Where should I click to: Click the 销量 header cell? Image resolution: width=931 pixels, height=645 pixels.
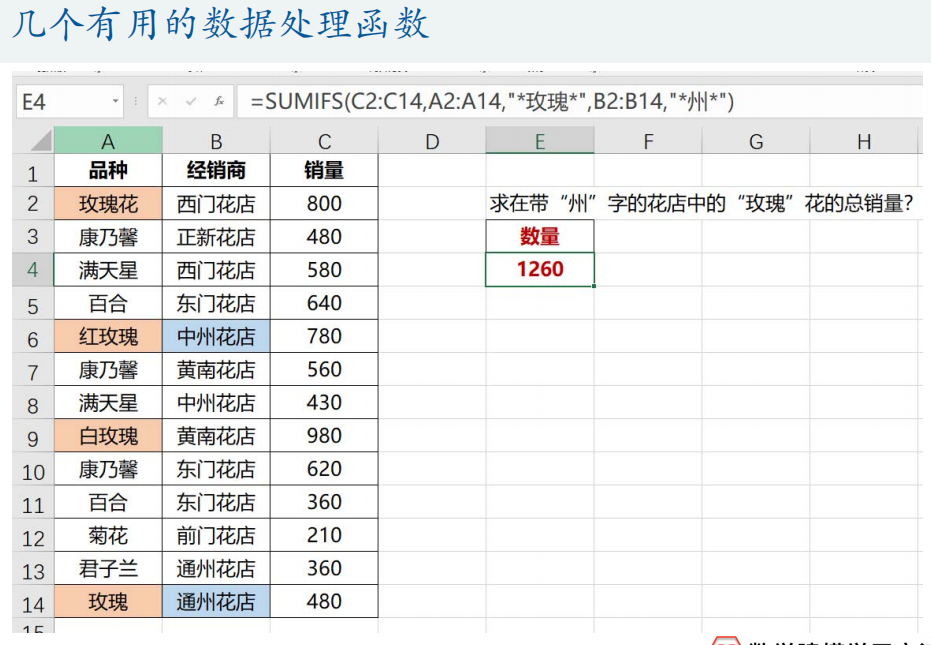point(324,171)
